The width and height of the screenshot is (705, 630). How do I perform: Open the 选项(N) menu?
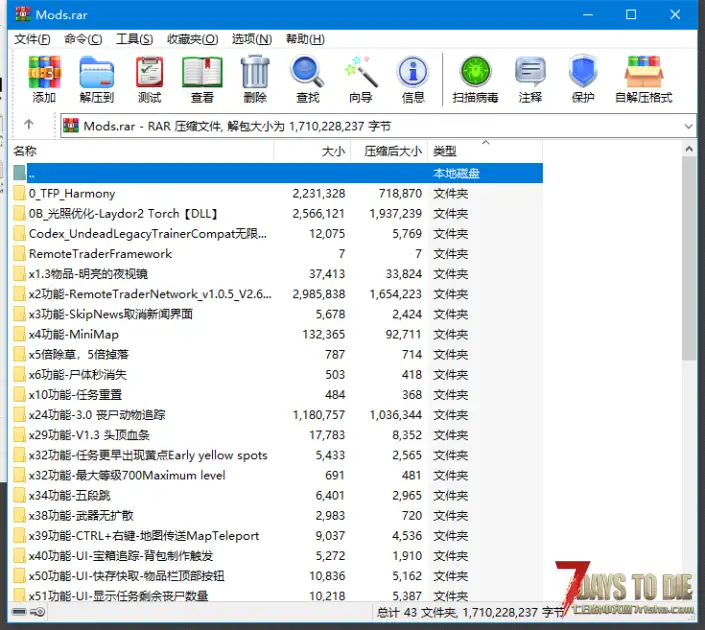252,39
